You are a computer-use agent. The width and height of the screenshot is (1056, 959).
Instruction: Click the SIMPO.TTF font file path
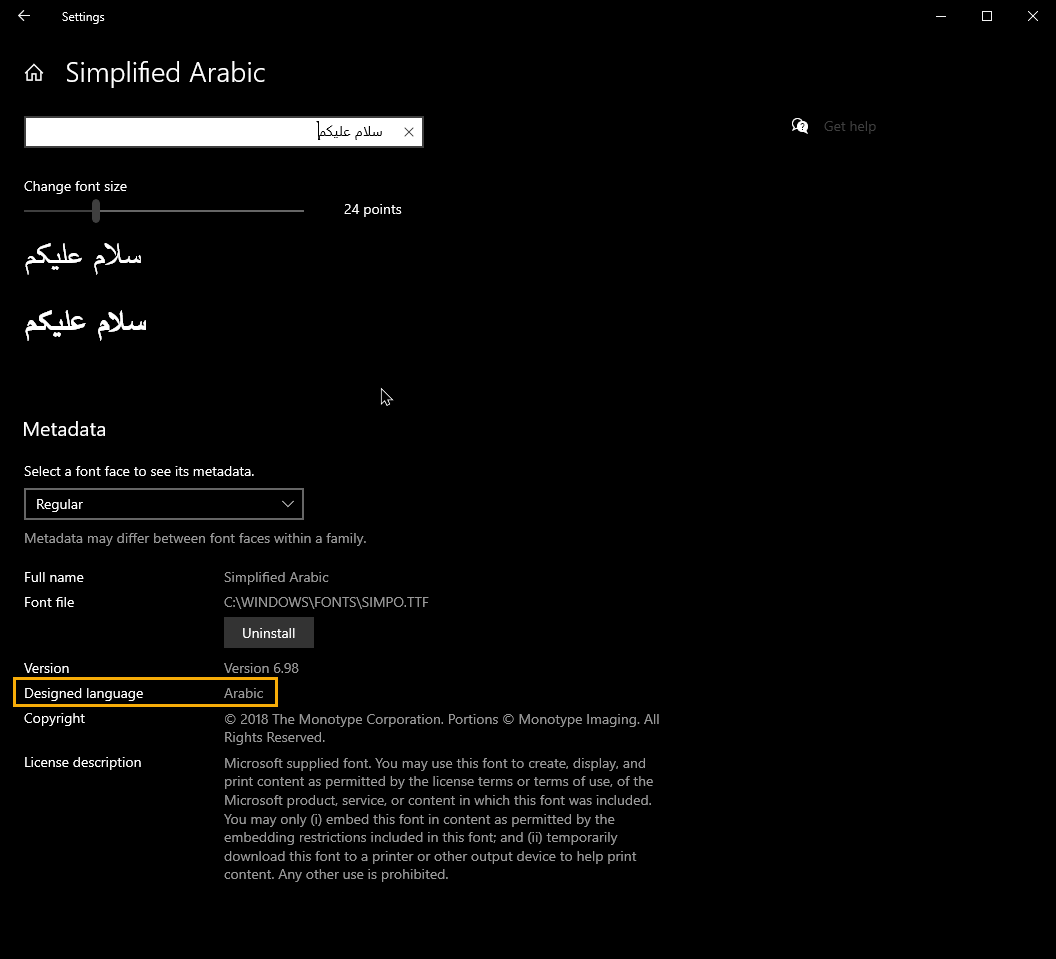(x=326, y=602)
